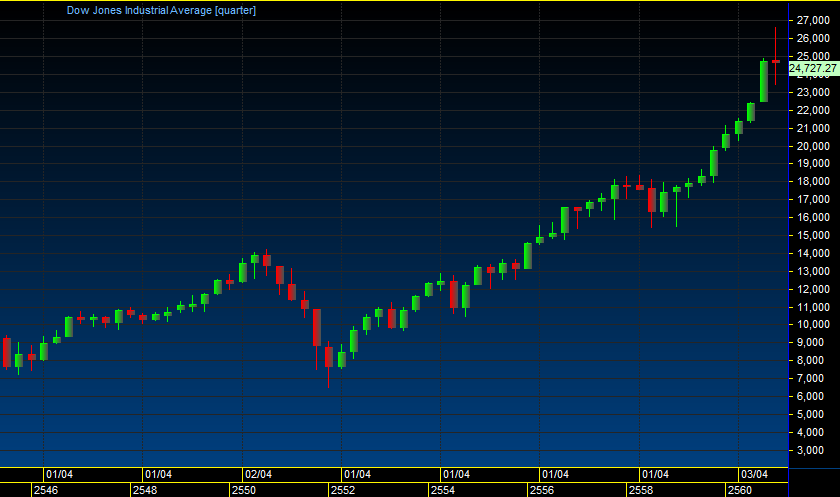The width and height of the screenshot is (840, 497).
Task: Click the 11,000 price axis label
Action: 813,307
